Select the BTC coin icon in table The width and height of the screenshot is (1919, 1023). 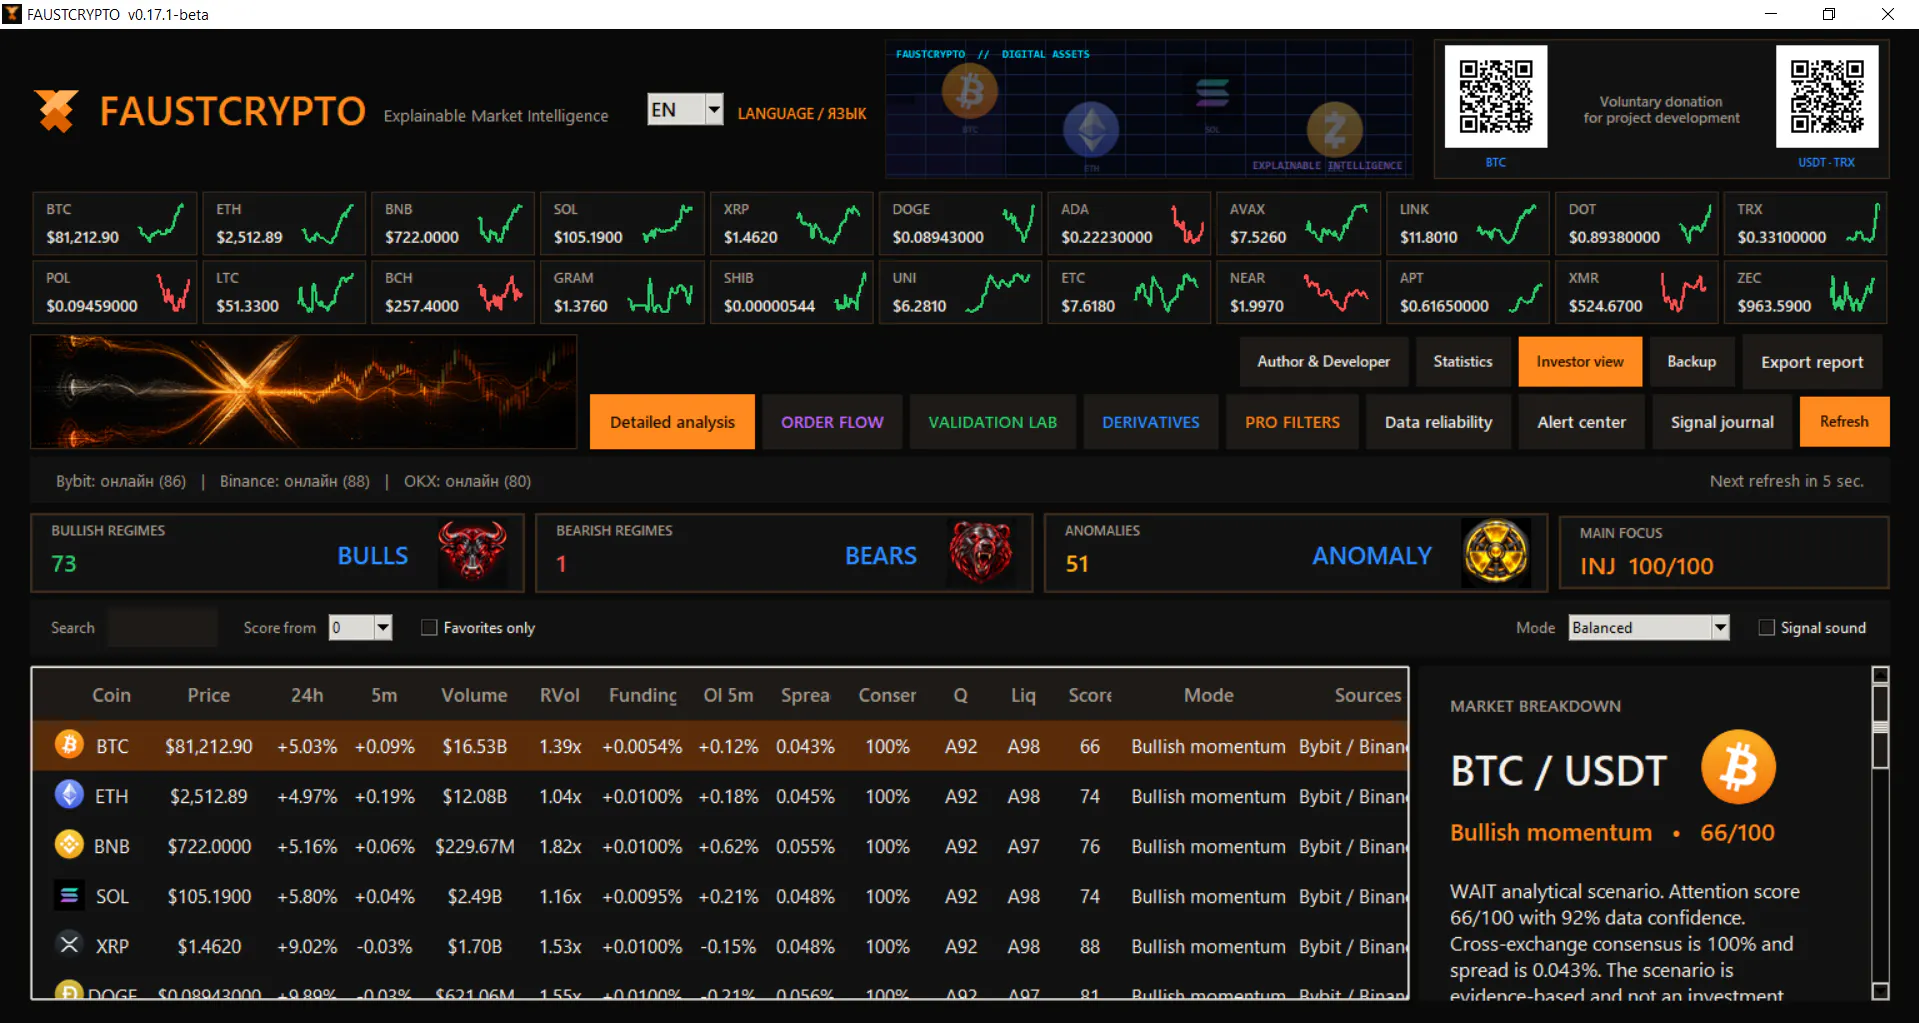coord(69,745)
